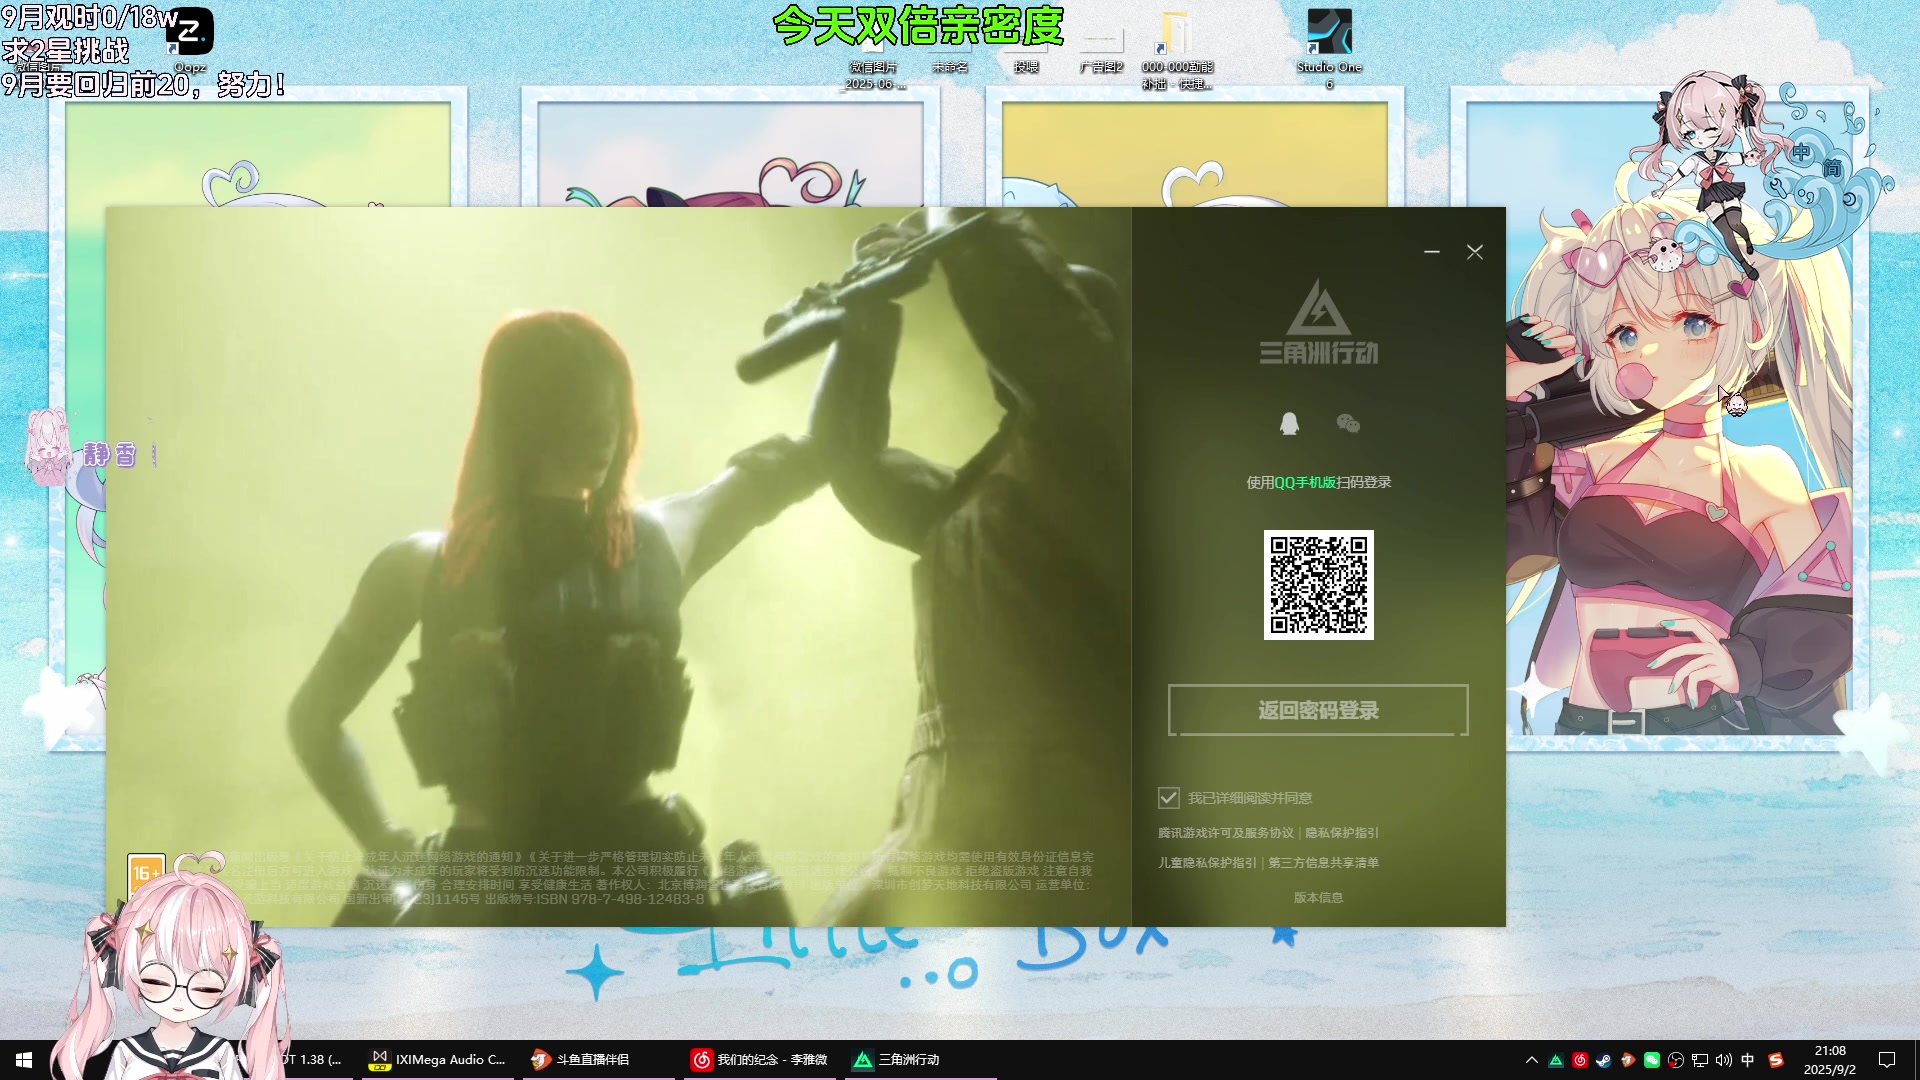The height and width of the screenshot is (1080, 1920).
Task: Open the Studio One 6 desktop shortcut
Action: pyautogui.click(x=1329, y=48)
